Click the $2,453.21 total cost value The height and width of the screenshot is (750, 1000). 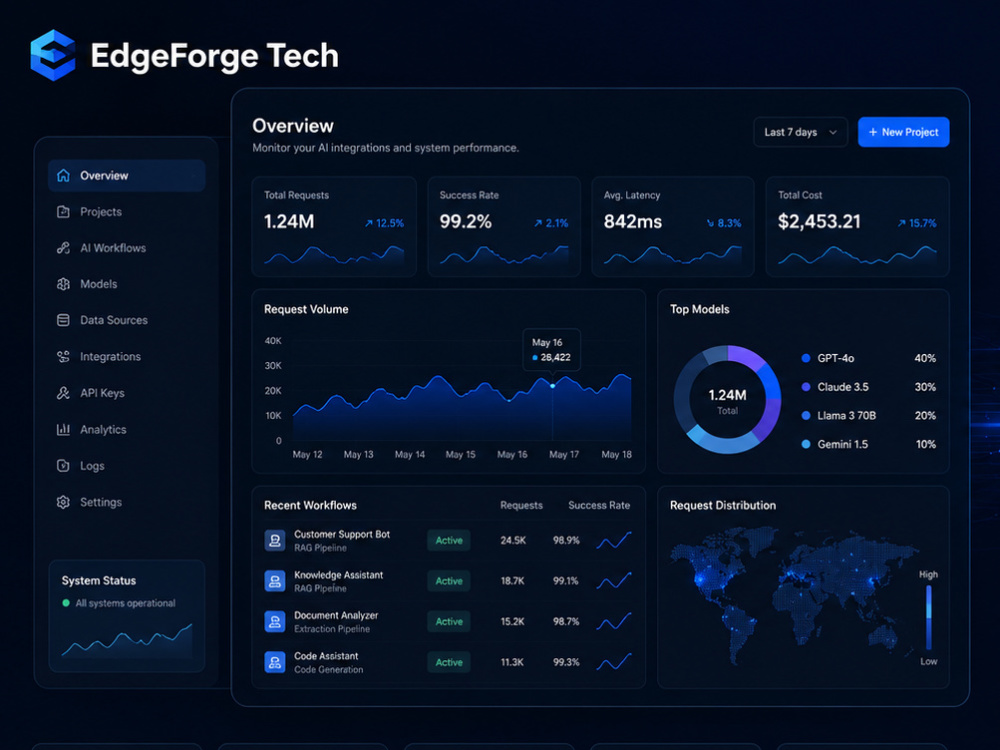point(820,222)
